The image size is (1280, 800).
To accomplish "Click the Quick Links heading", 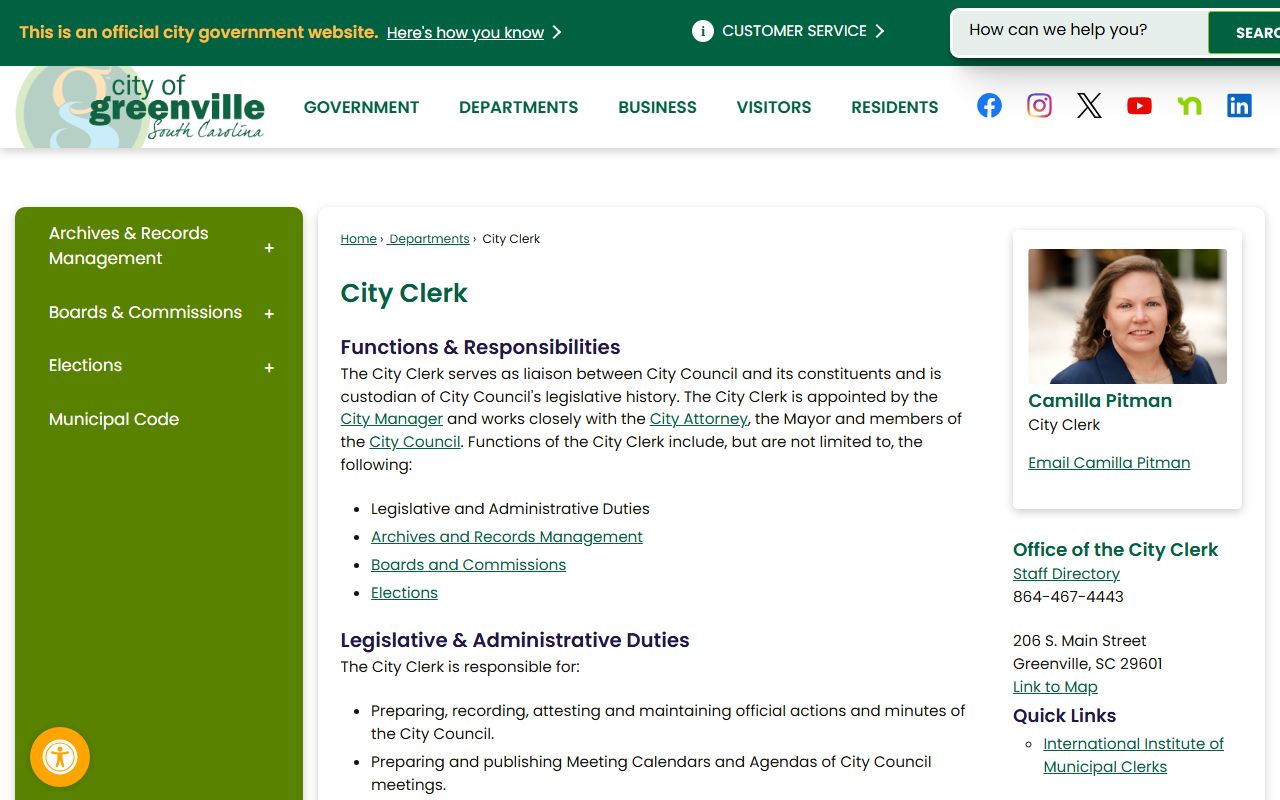I will pos(1064,716).
